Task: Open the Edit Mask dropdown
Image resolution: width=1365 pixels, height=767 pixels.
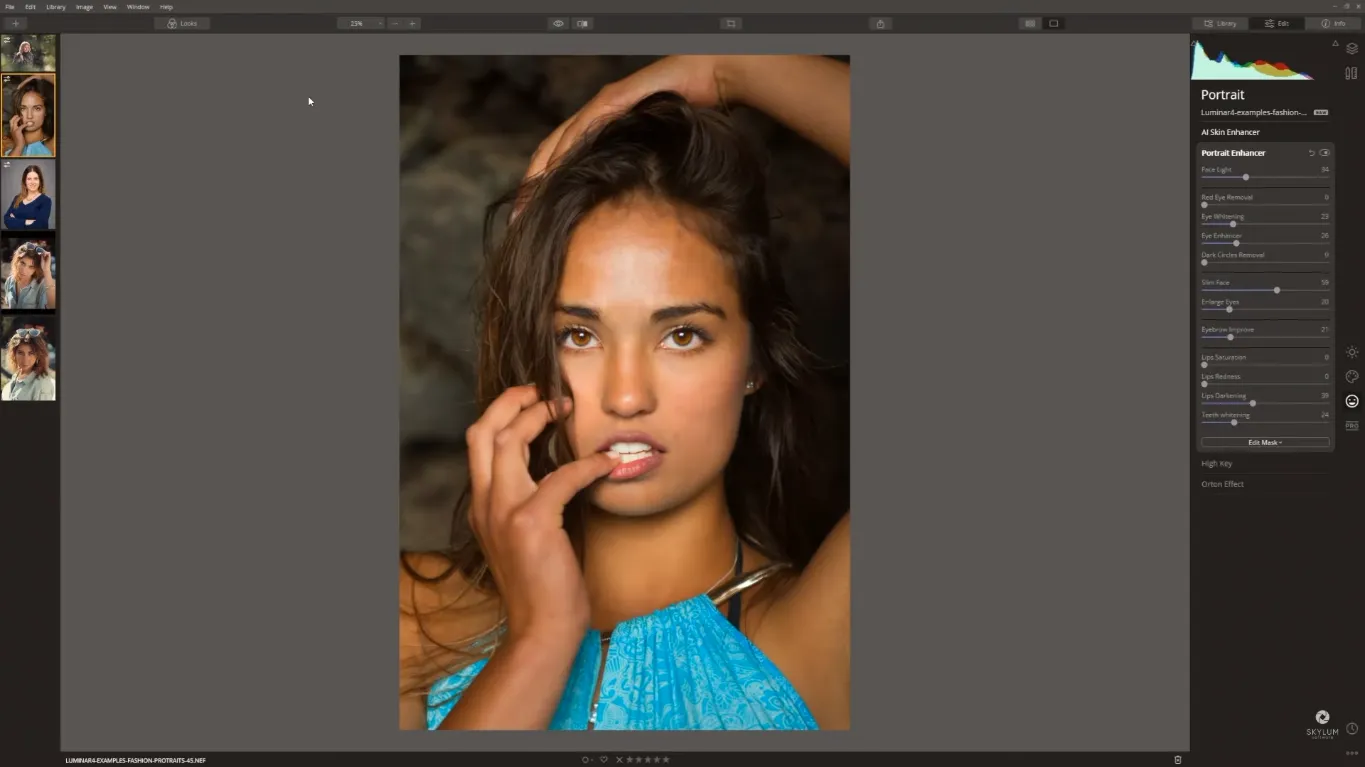Action: [1265, 442]
